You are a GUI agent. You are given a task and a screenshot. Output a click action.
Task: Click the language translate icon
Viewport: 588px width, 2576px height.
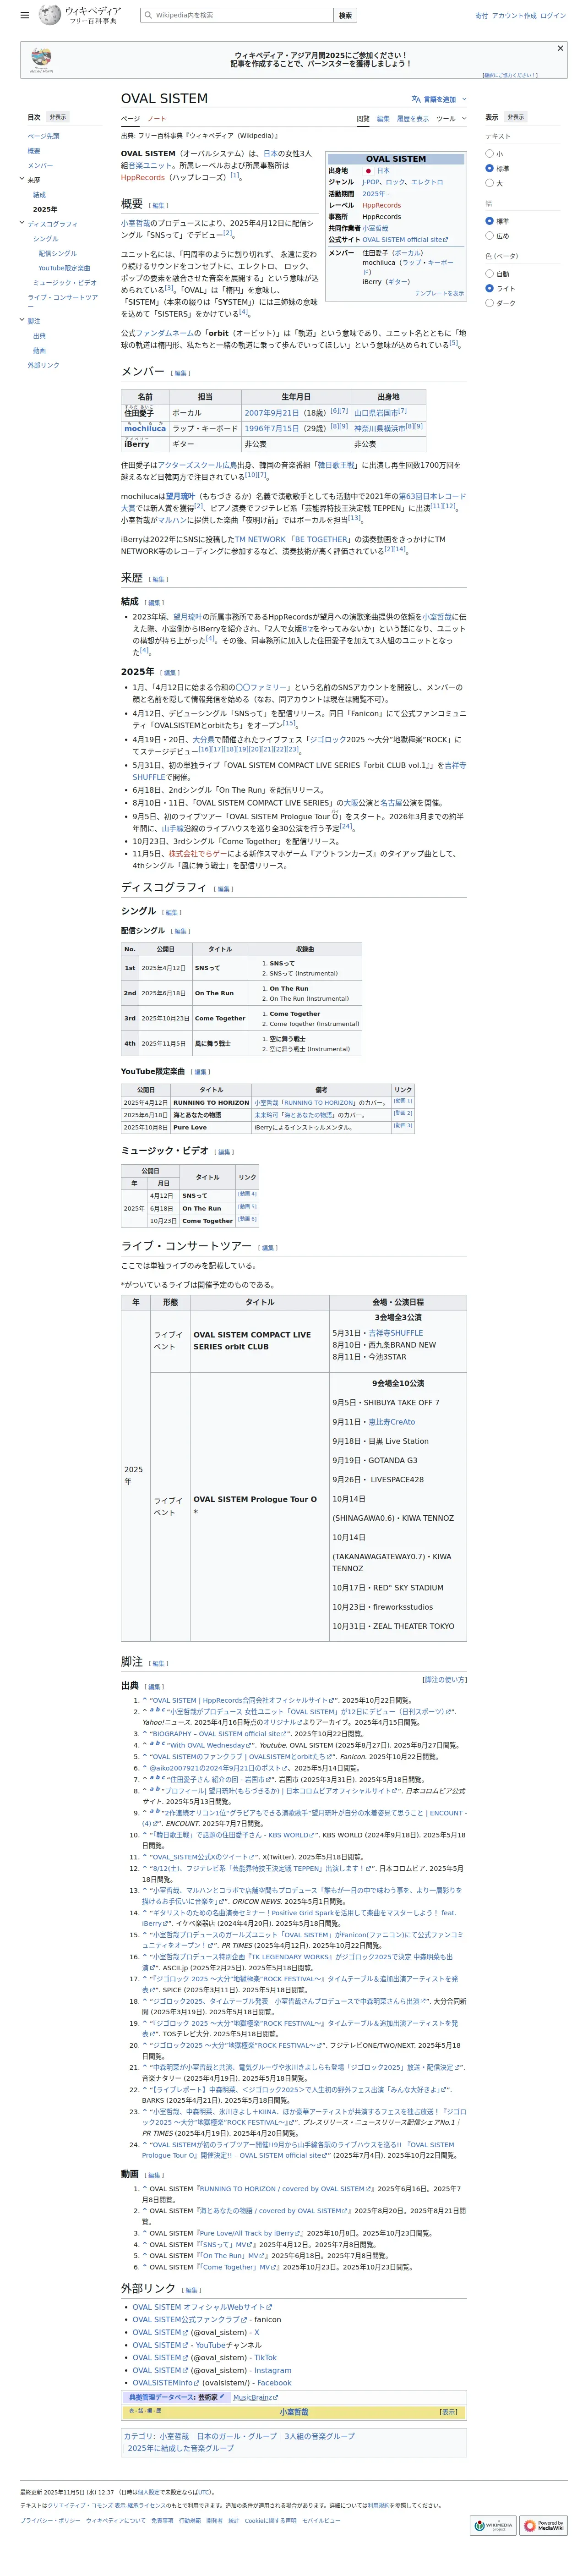tap(416, 99)
